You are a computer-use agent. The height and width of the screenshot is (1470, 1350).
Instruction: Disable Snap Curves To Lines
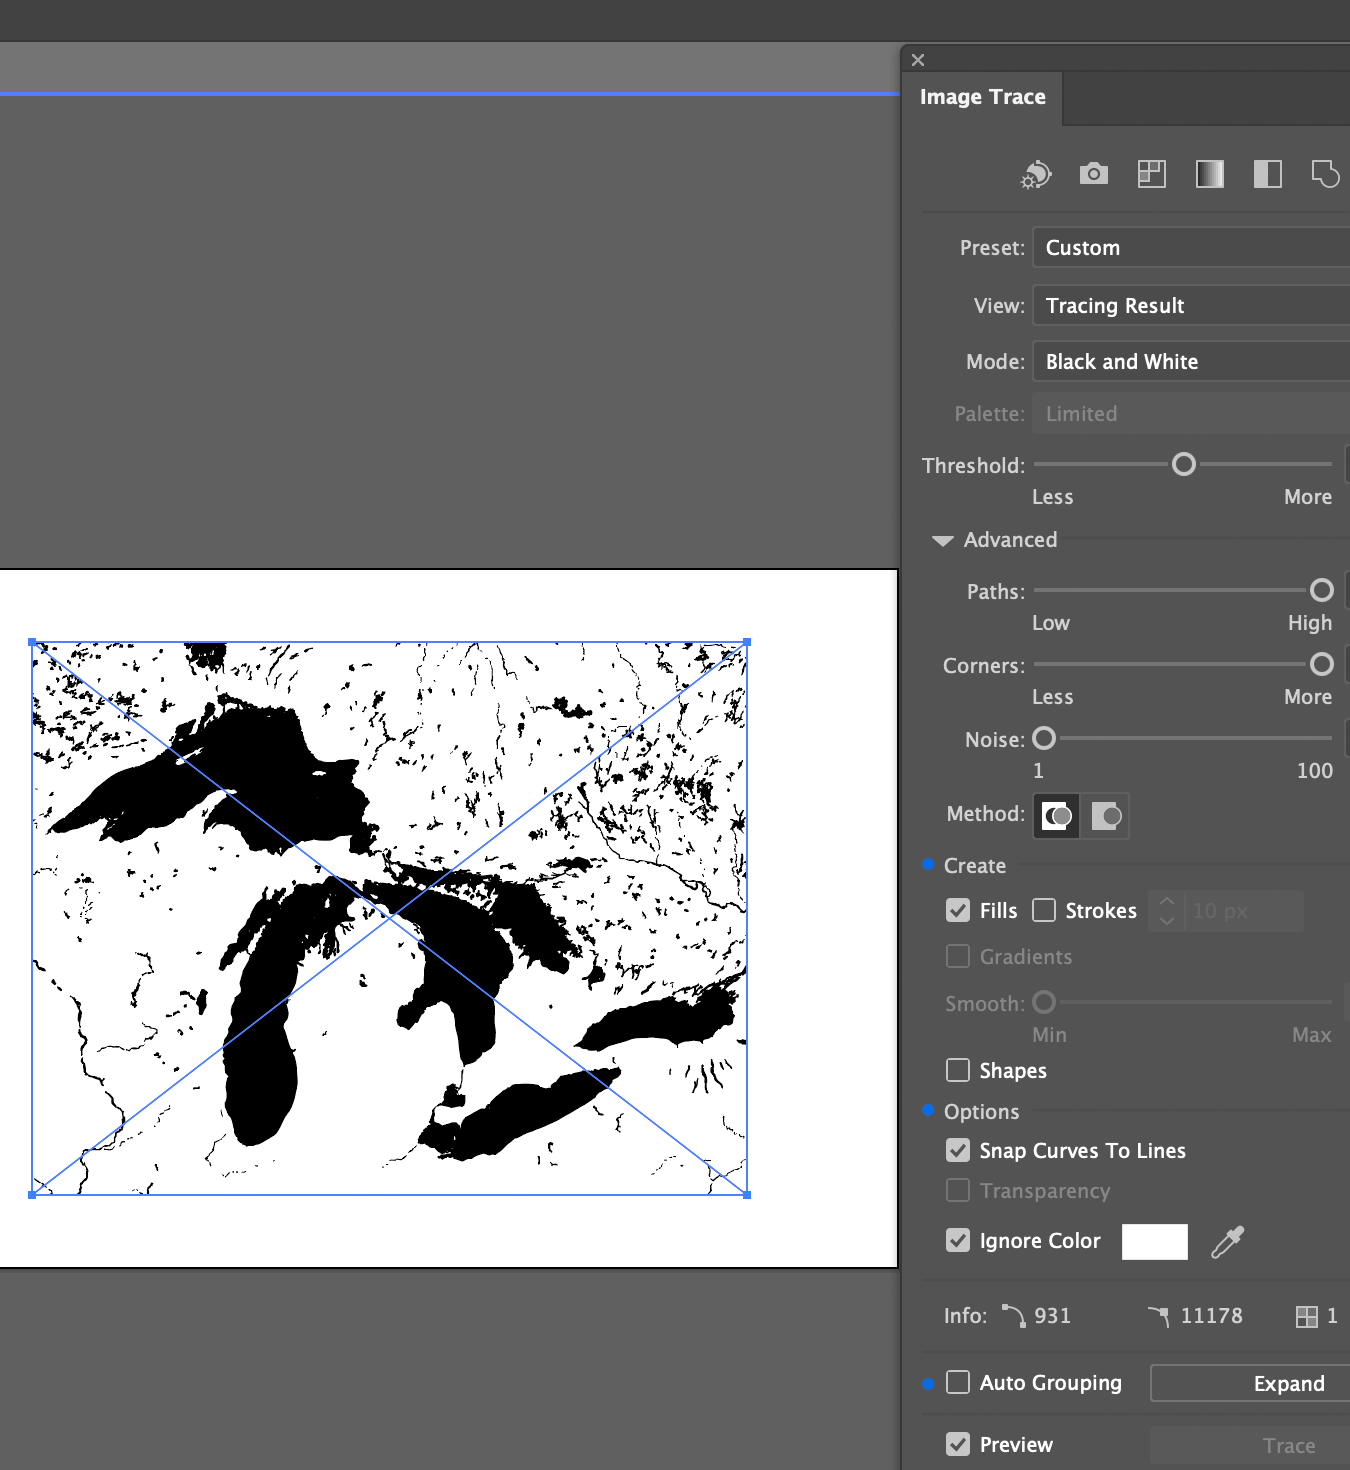[957, 1150]
